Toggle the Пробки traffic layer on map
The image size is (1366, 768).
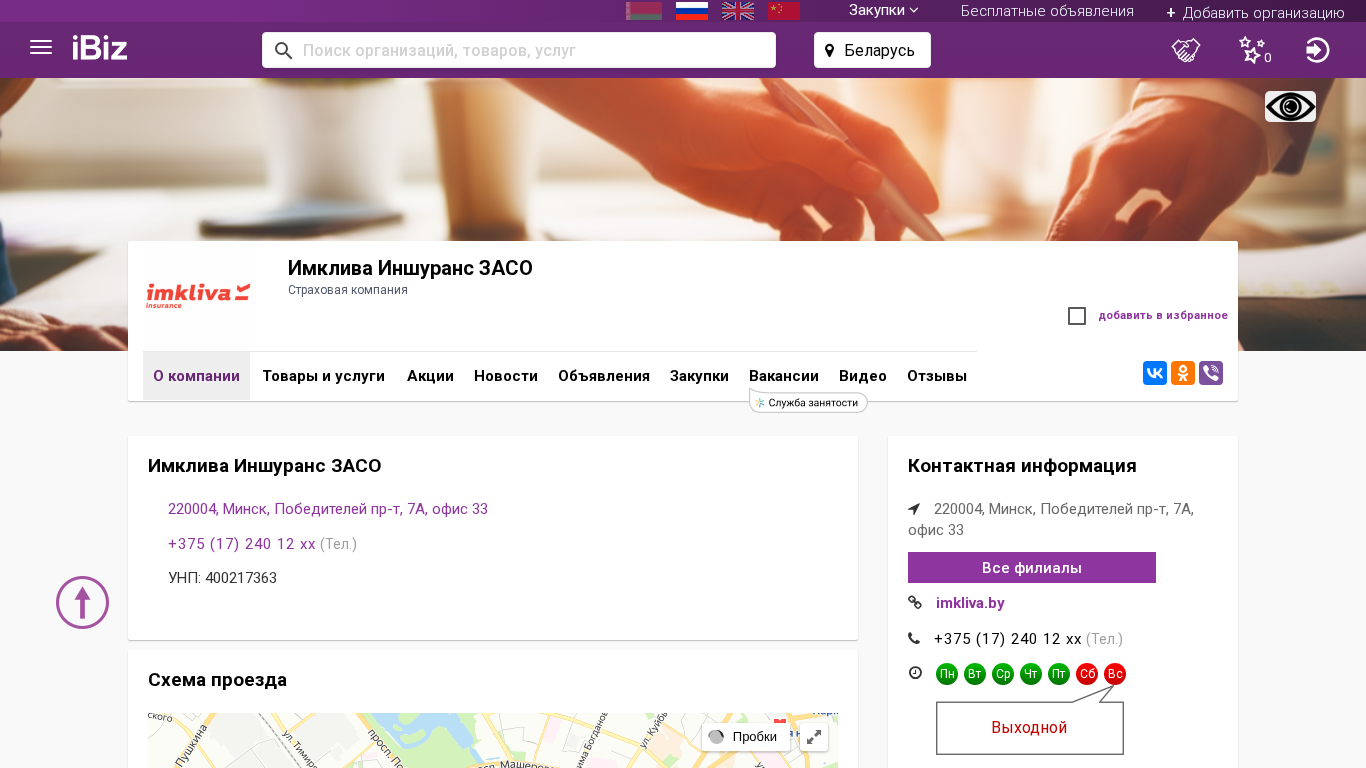click(x=744, y=737)
